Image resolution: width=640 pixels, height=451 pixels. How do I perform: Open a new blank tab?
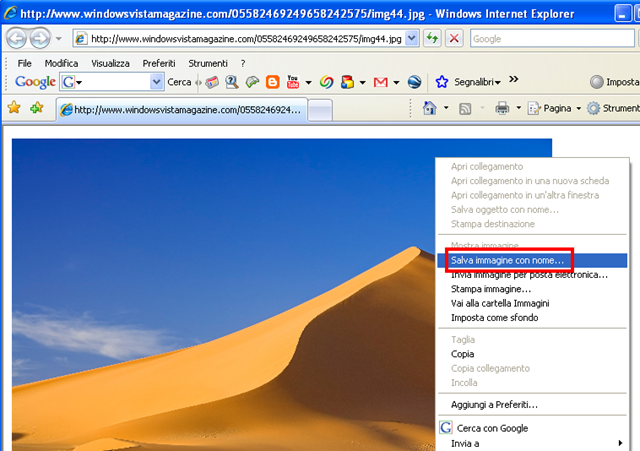click(320, 110)
